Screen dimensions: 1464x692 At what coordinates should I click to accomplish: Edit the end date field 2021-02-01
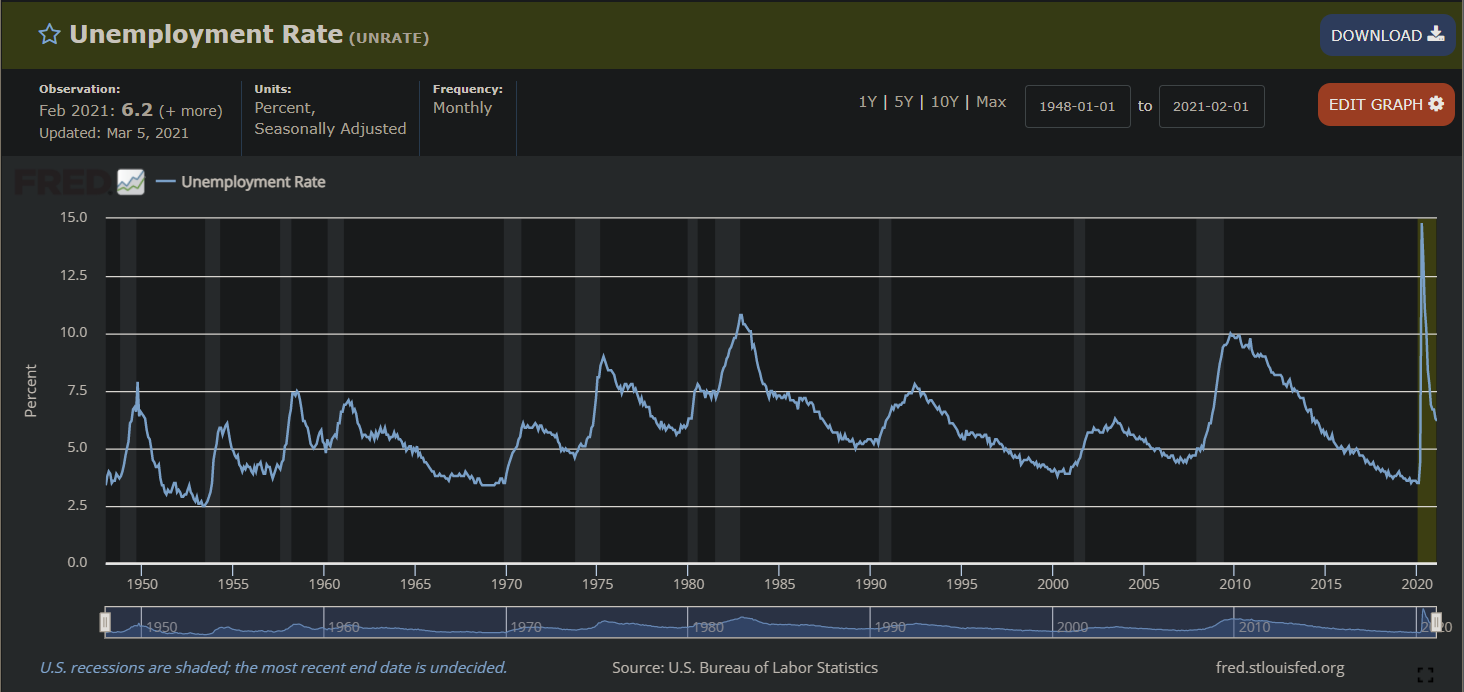click(x=1211, y=106)
